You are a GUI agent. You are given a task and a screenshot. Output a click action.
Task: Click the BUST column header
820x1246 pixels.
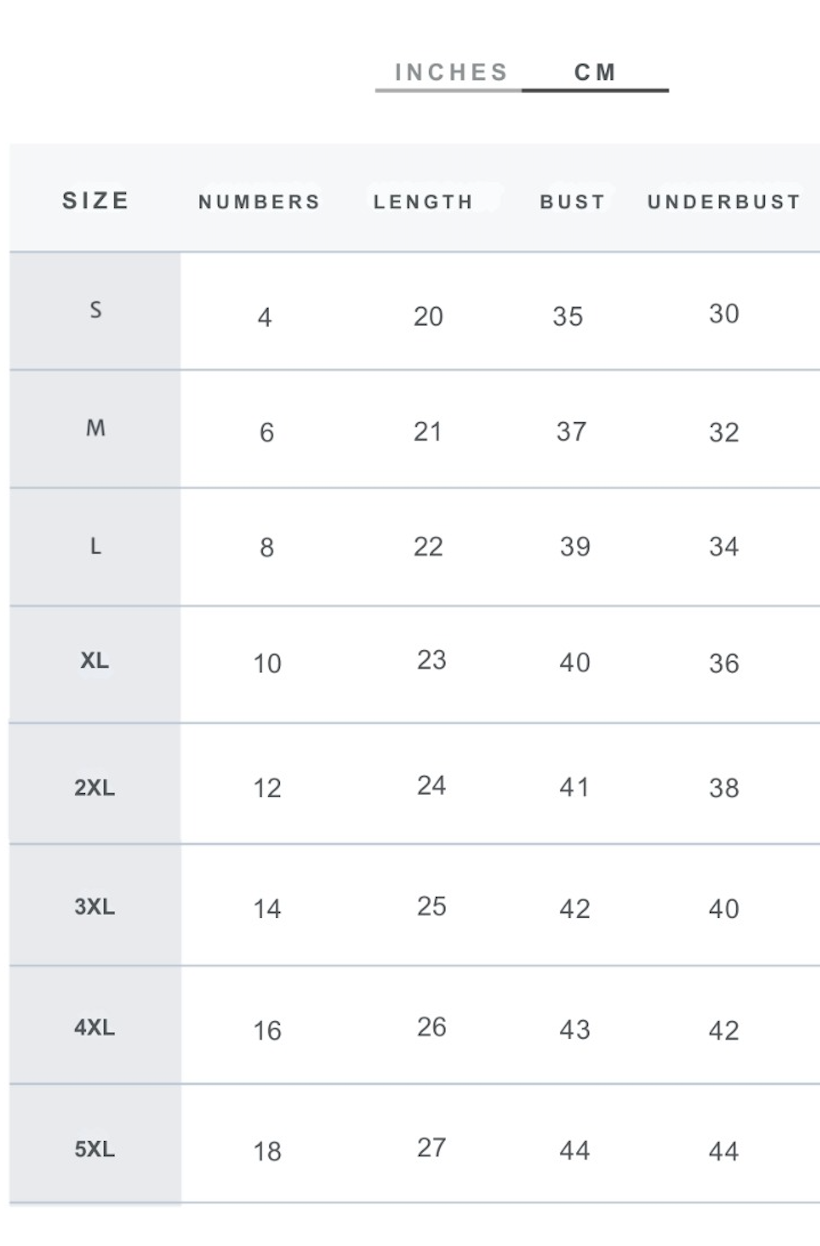click(x=572, y=202)
